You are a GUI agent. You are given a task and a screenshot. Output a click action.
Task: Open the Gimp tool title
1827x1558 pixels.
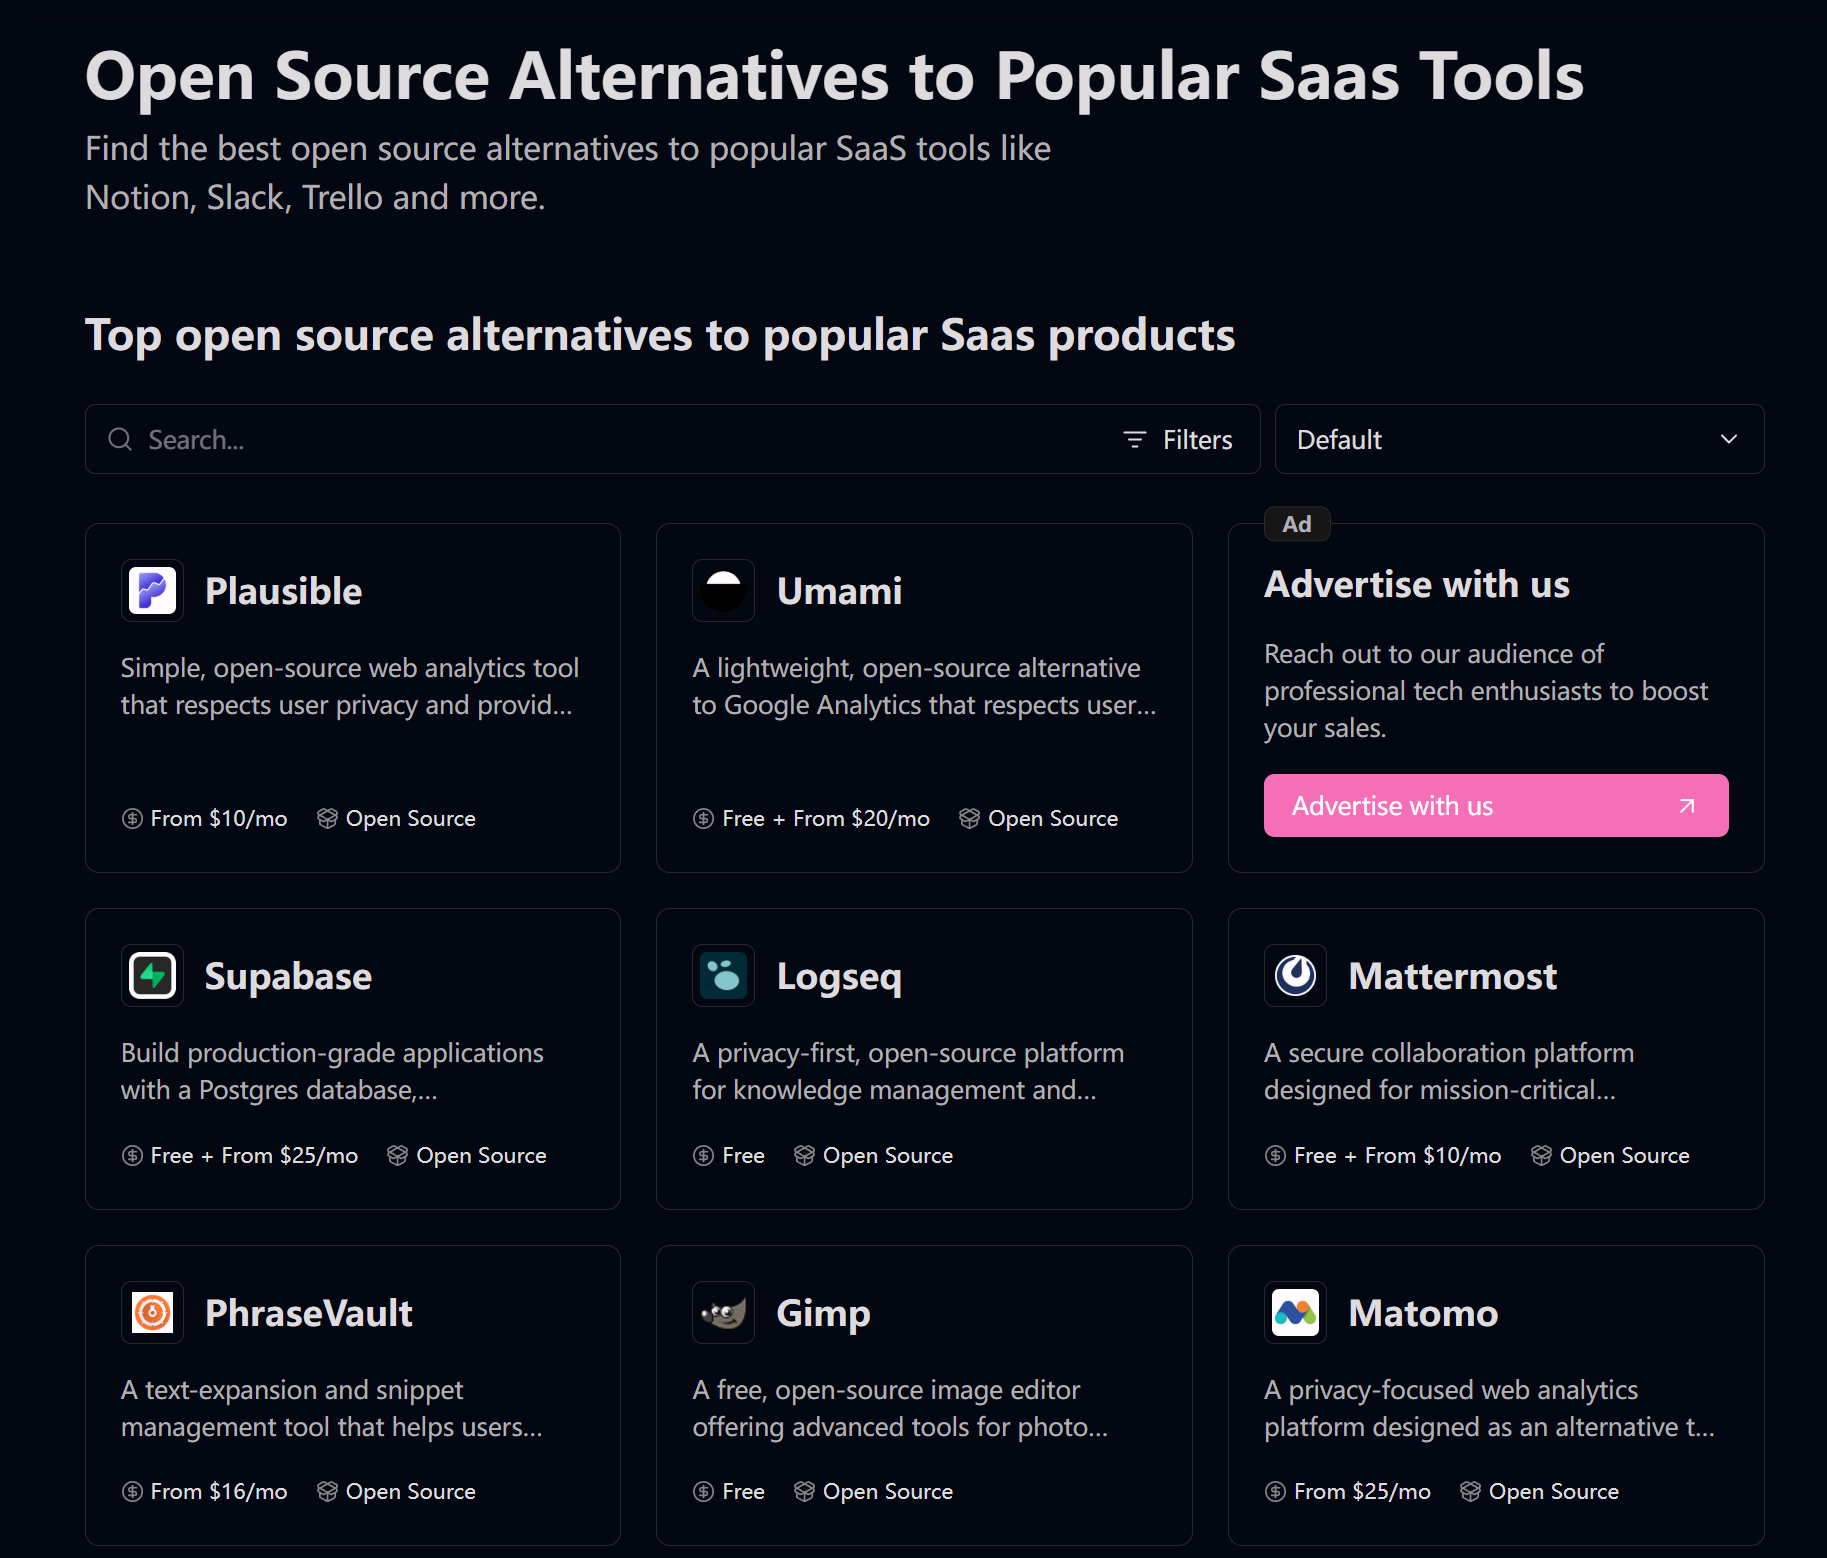coord(823,1314)
